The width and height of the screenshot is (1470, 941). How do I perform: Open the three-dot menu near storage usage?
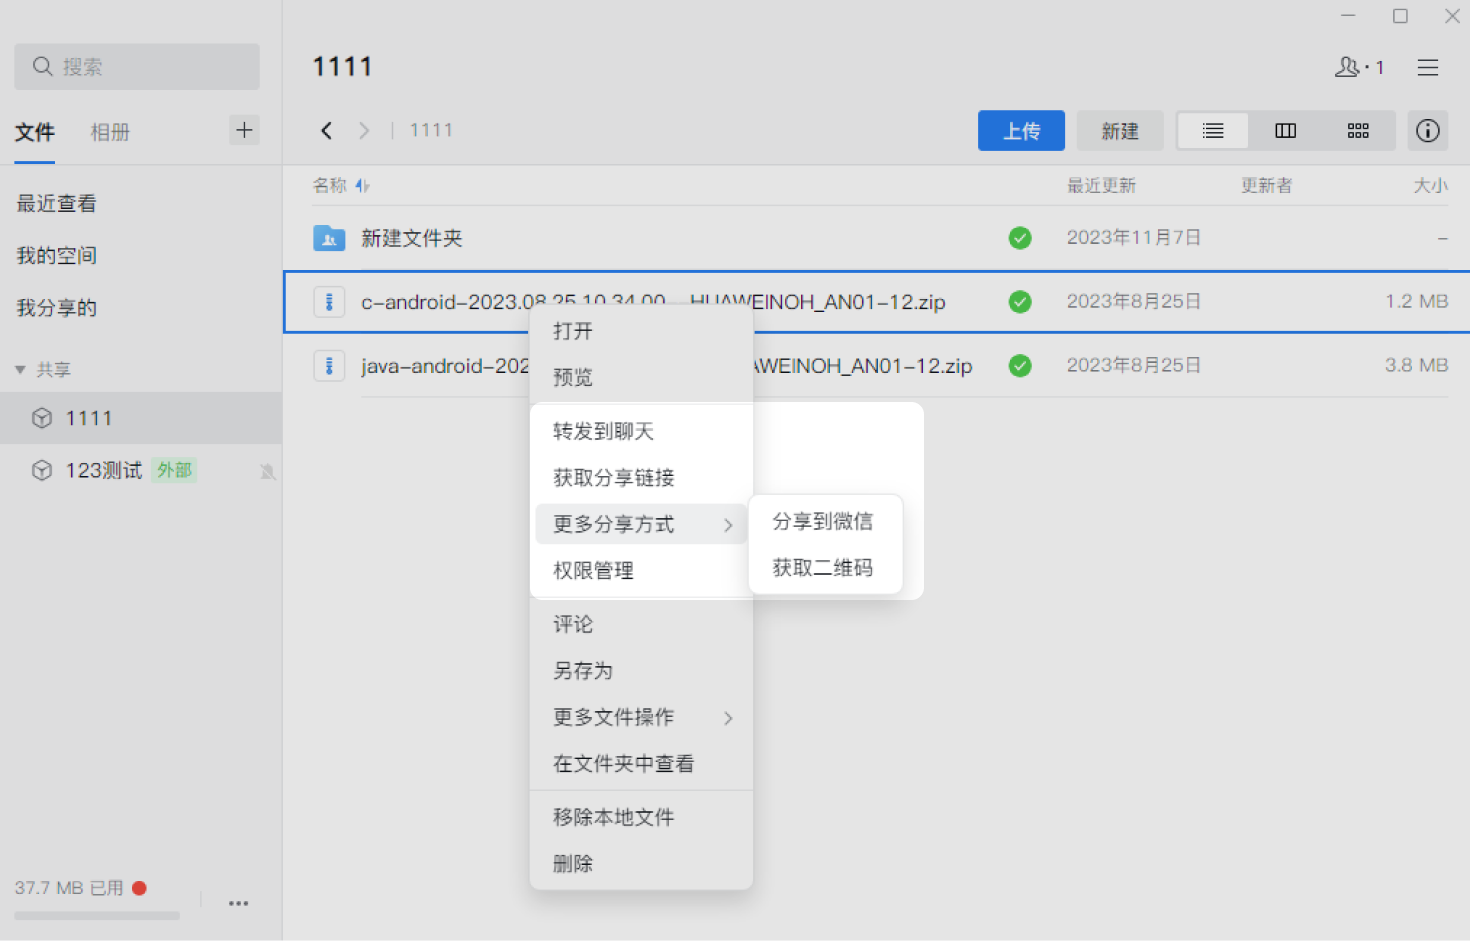[x=238, y=903]
